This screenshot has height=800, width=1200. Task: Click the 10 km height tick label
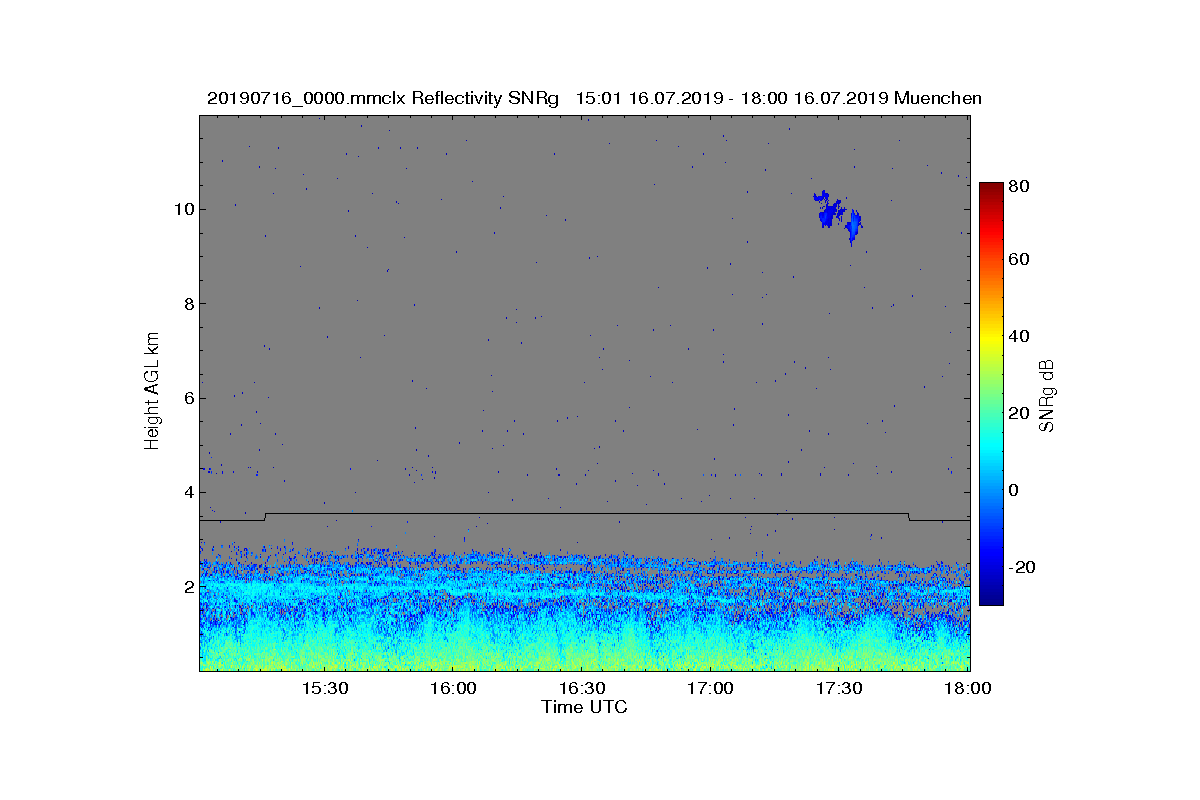183,209
